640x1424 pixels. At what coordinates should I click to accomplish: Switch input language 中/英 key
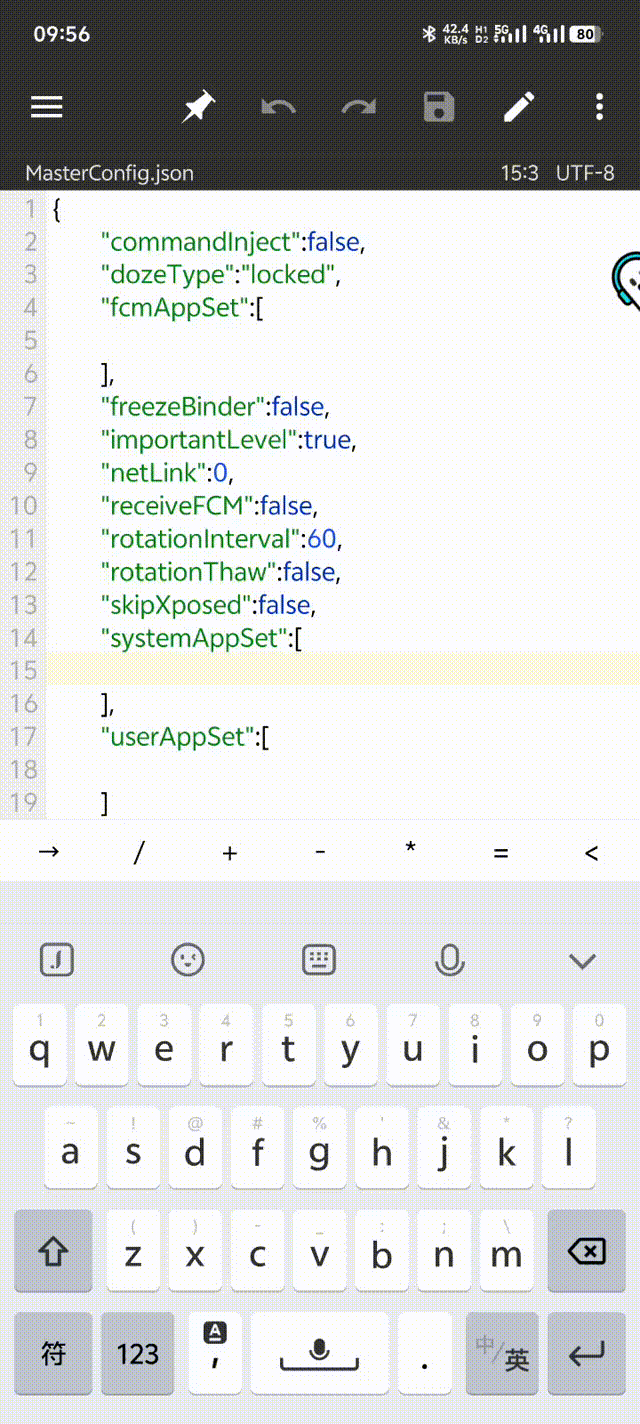(x=503, y=1353)
